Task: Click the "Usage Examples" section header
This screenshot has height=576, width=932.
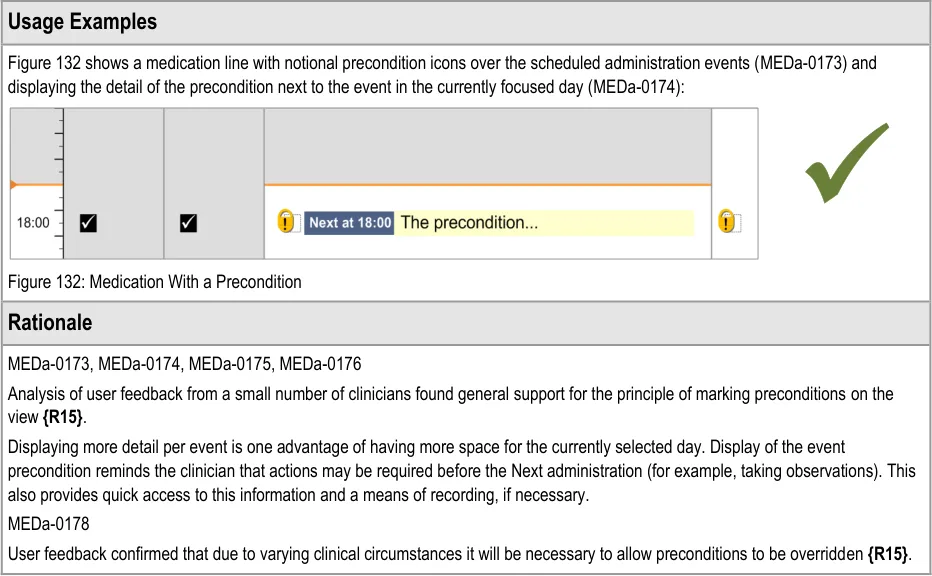Action: click(83, 22)
